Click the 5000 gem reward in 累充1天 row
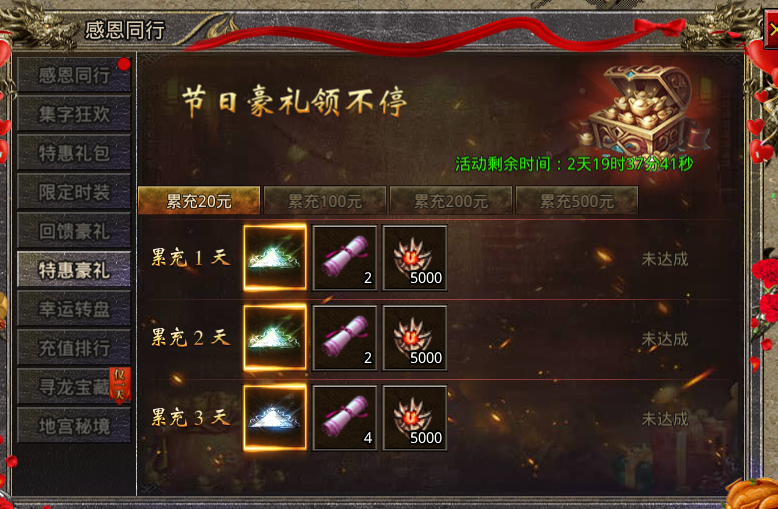 click(415, 257)
